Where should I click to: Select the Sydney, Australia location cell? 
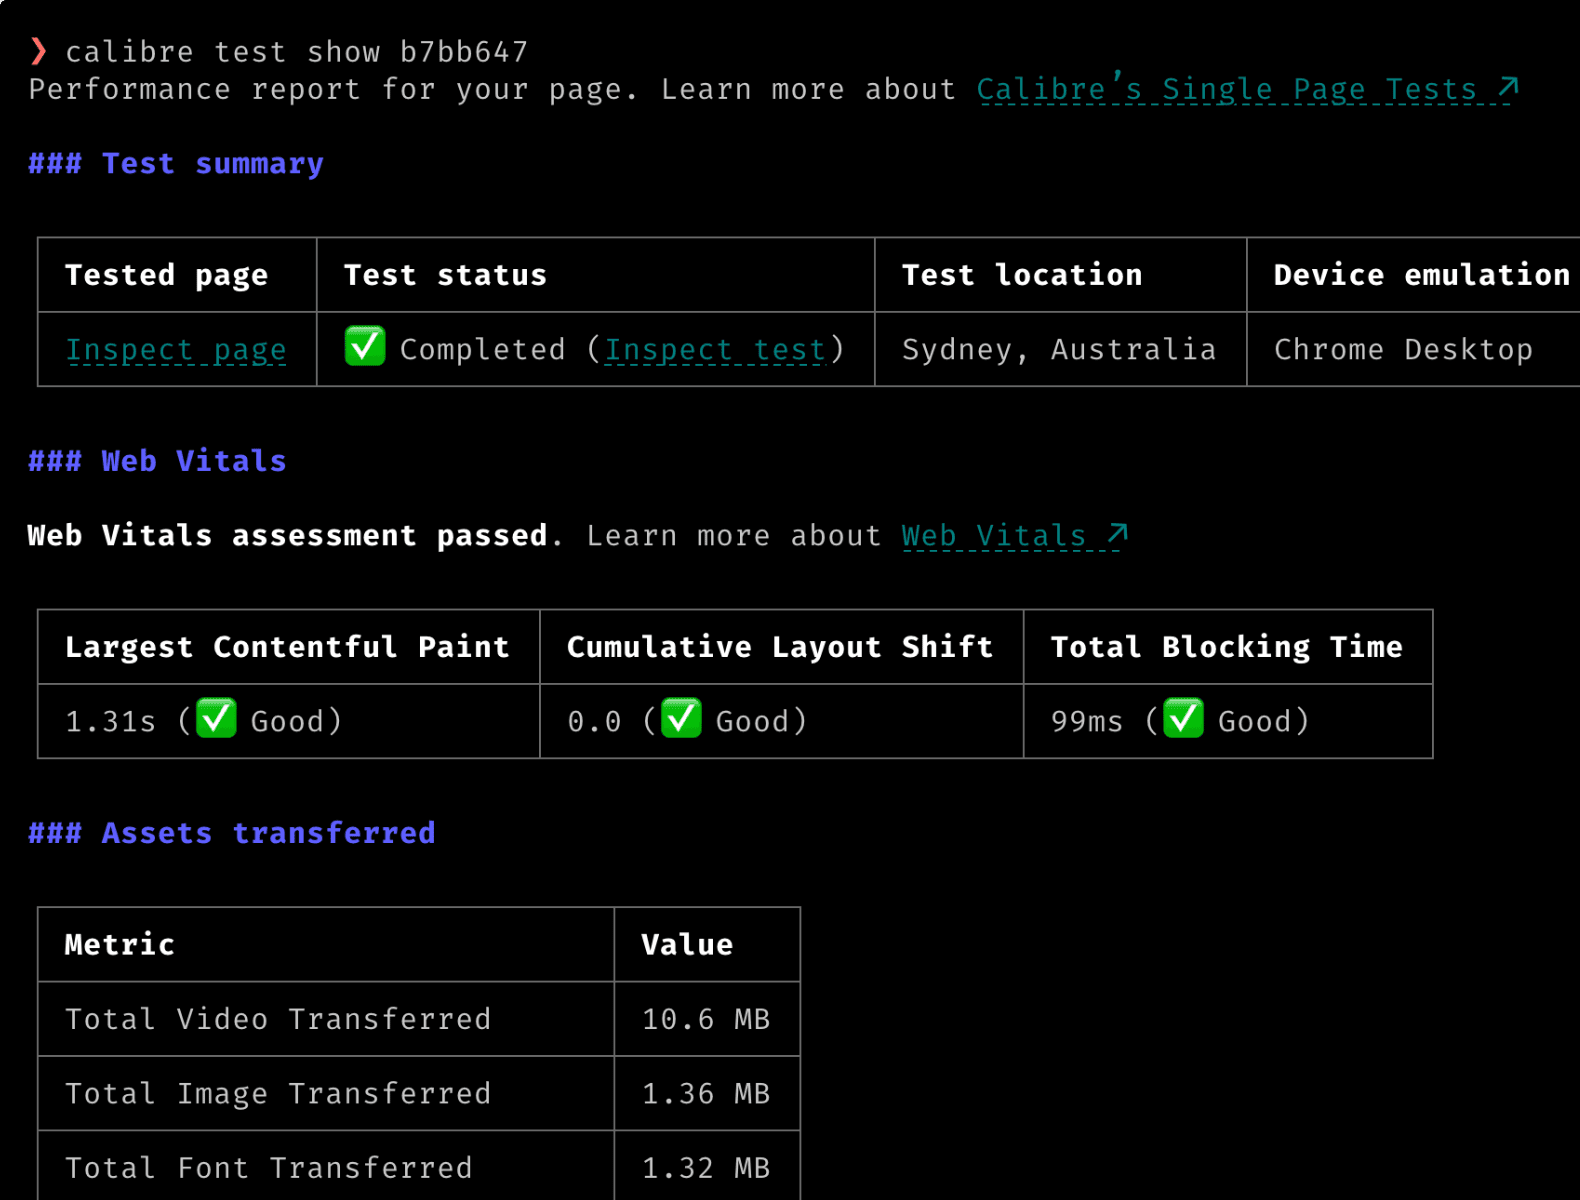(x=1059, y=350)
